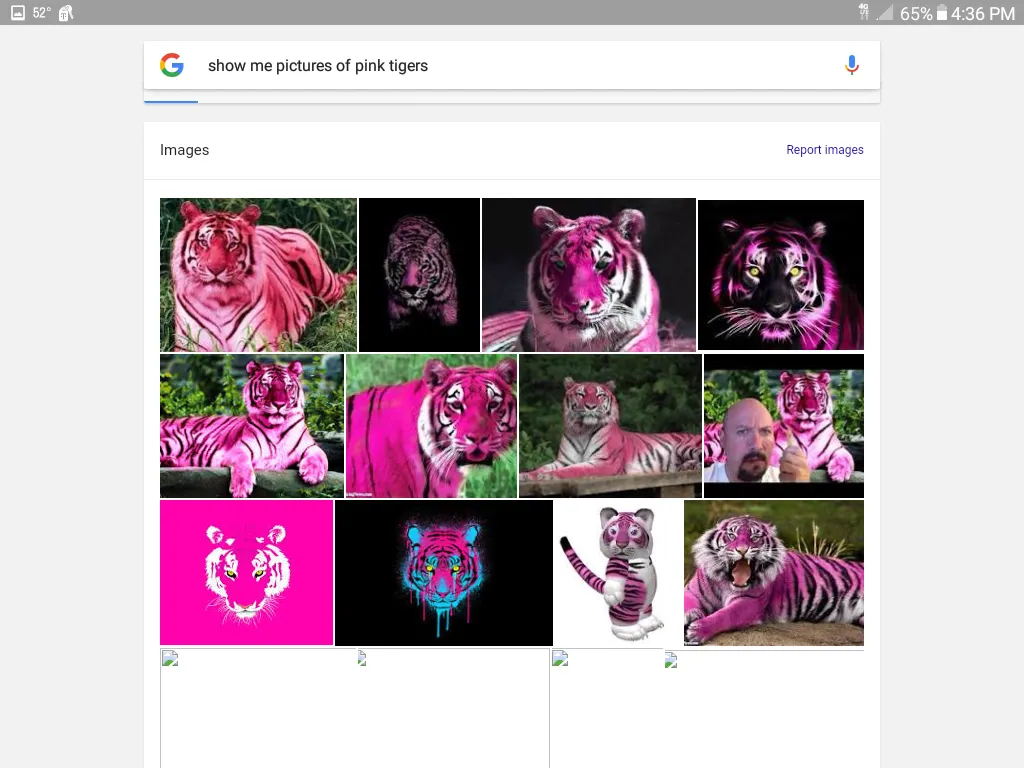Viewport: 1024px width, 768px height.
Task: Open the white tiger on magenta background
Action: tap(246, 573)
